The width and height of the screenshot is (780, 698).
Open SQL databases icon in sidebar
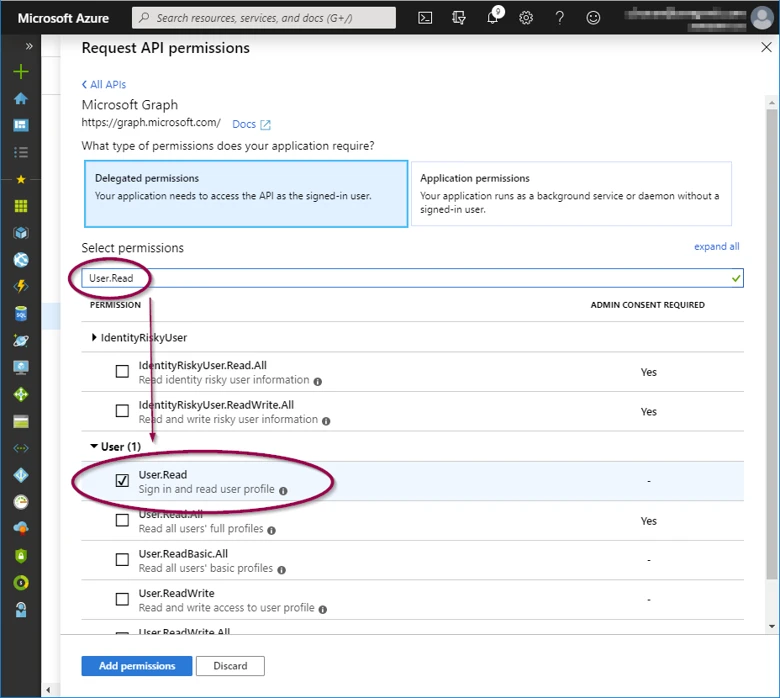pyautogui.click(x=21, y=313)
